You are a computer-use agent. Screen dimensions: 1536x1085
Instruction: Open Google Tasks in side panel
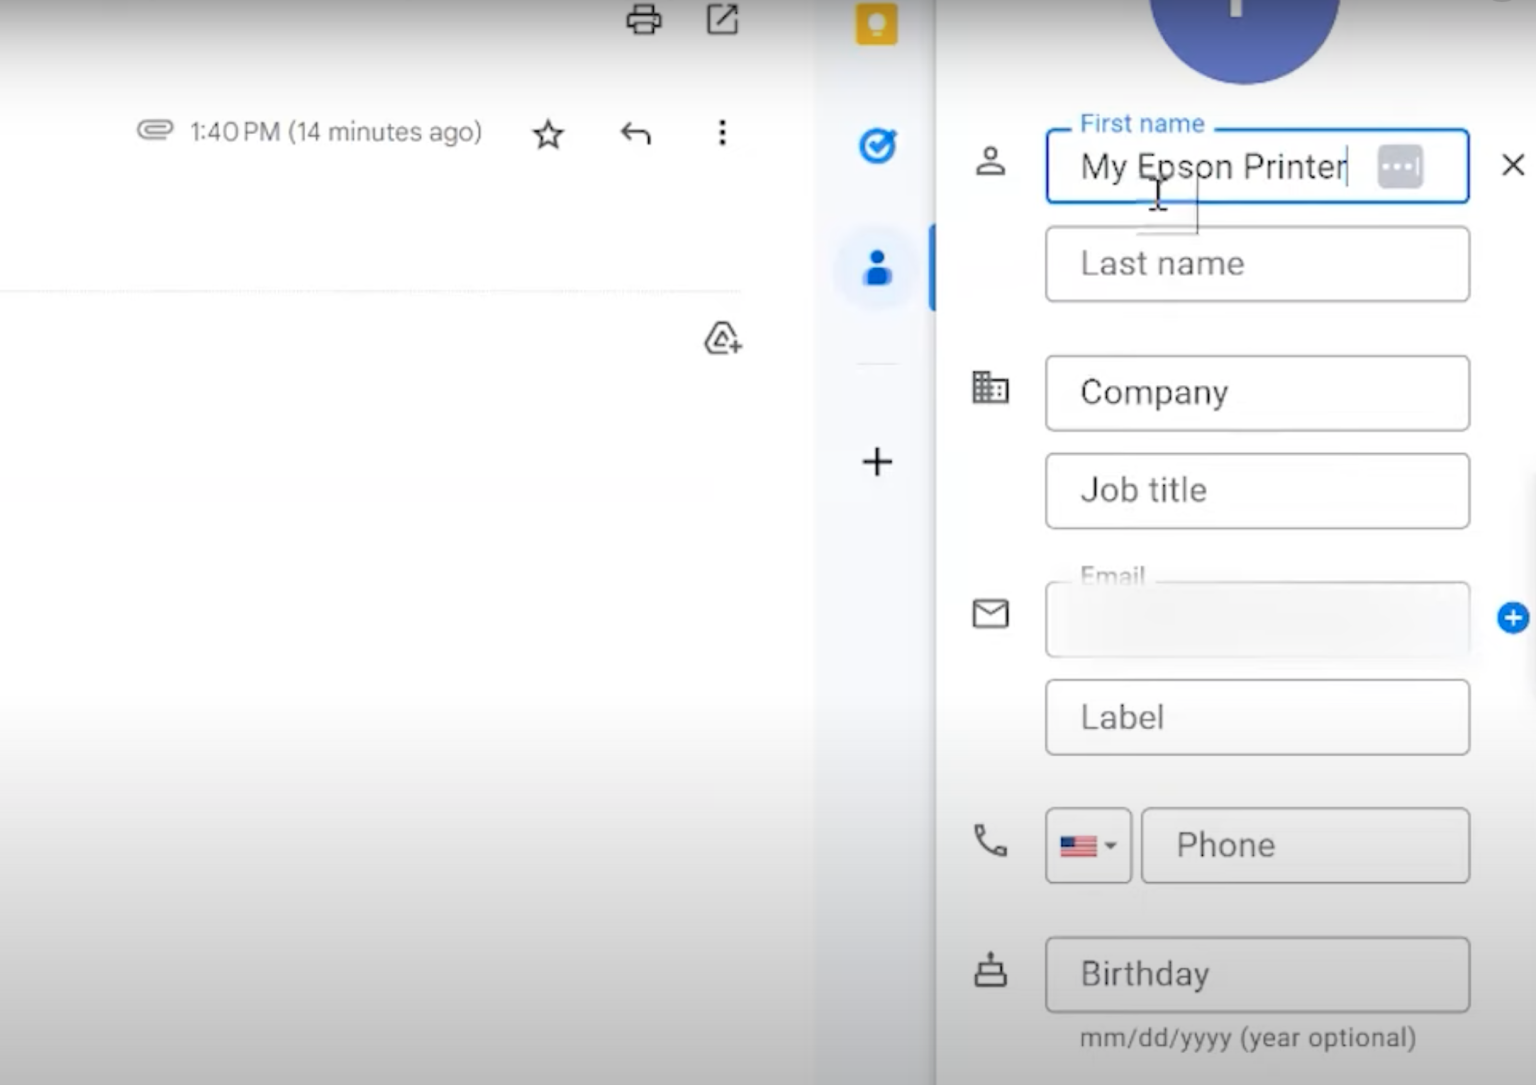(877, 146)
